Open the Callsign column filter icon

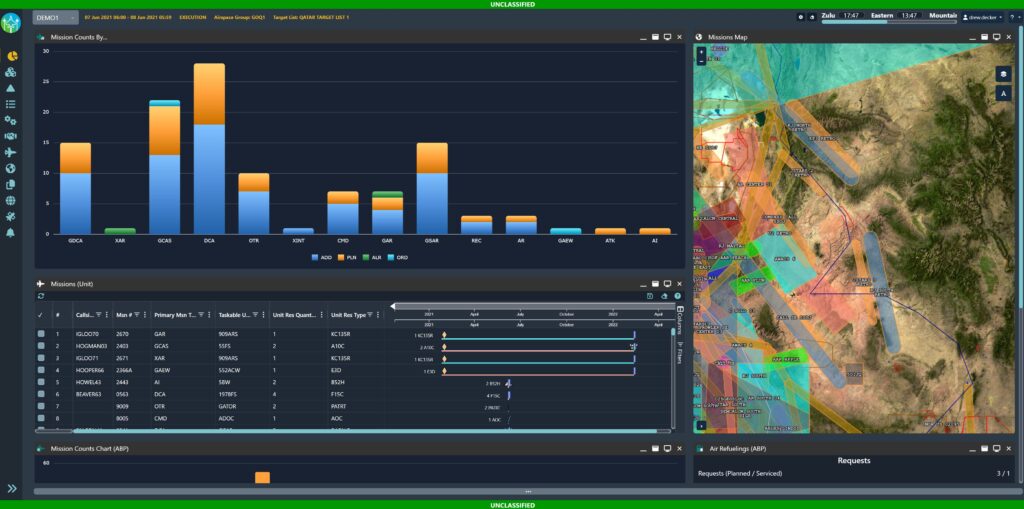[99, 314]
